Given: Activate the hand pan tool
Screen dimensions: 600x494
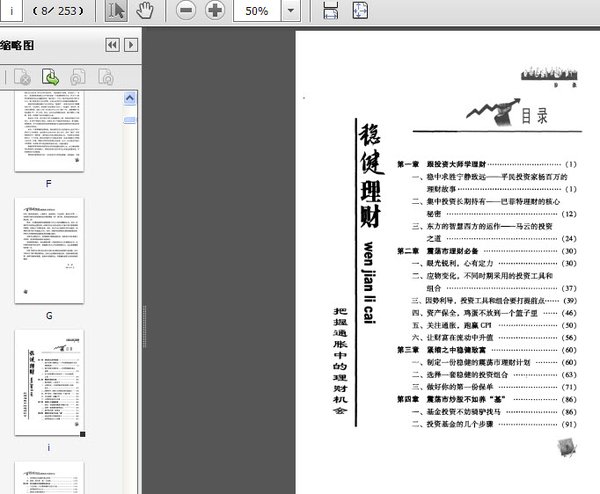Looking at the screenshot, I should click(145, 11).
